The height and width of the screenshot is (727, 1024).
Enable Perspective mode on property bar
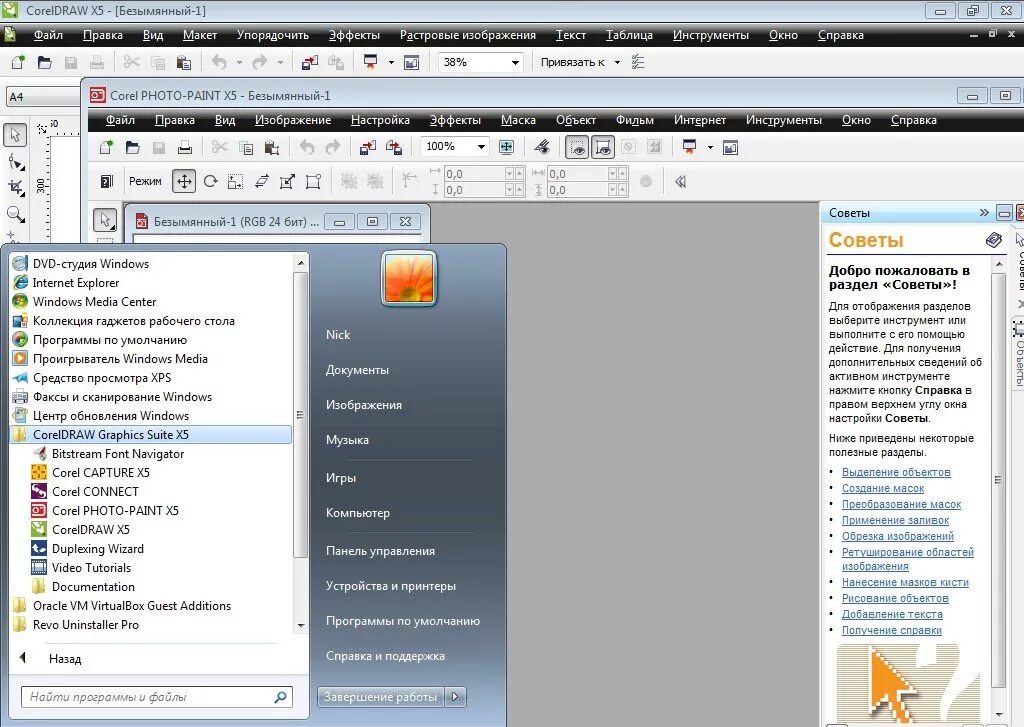313,182
